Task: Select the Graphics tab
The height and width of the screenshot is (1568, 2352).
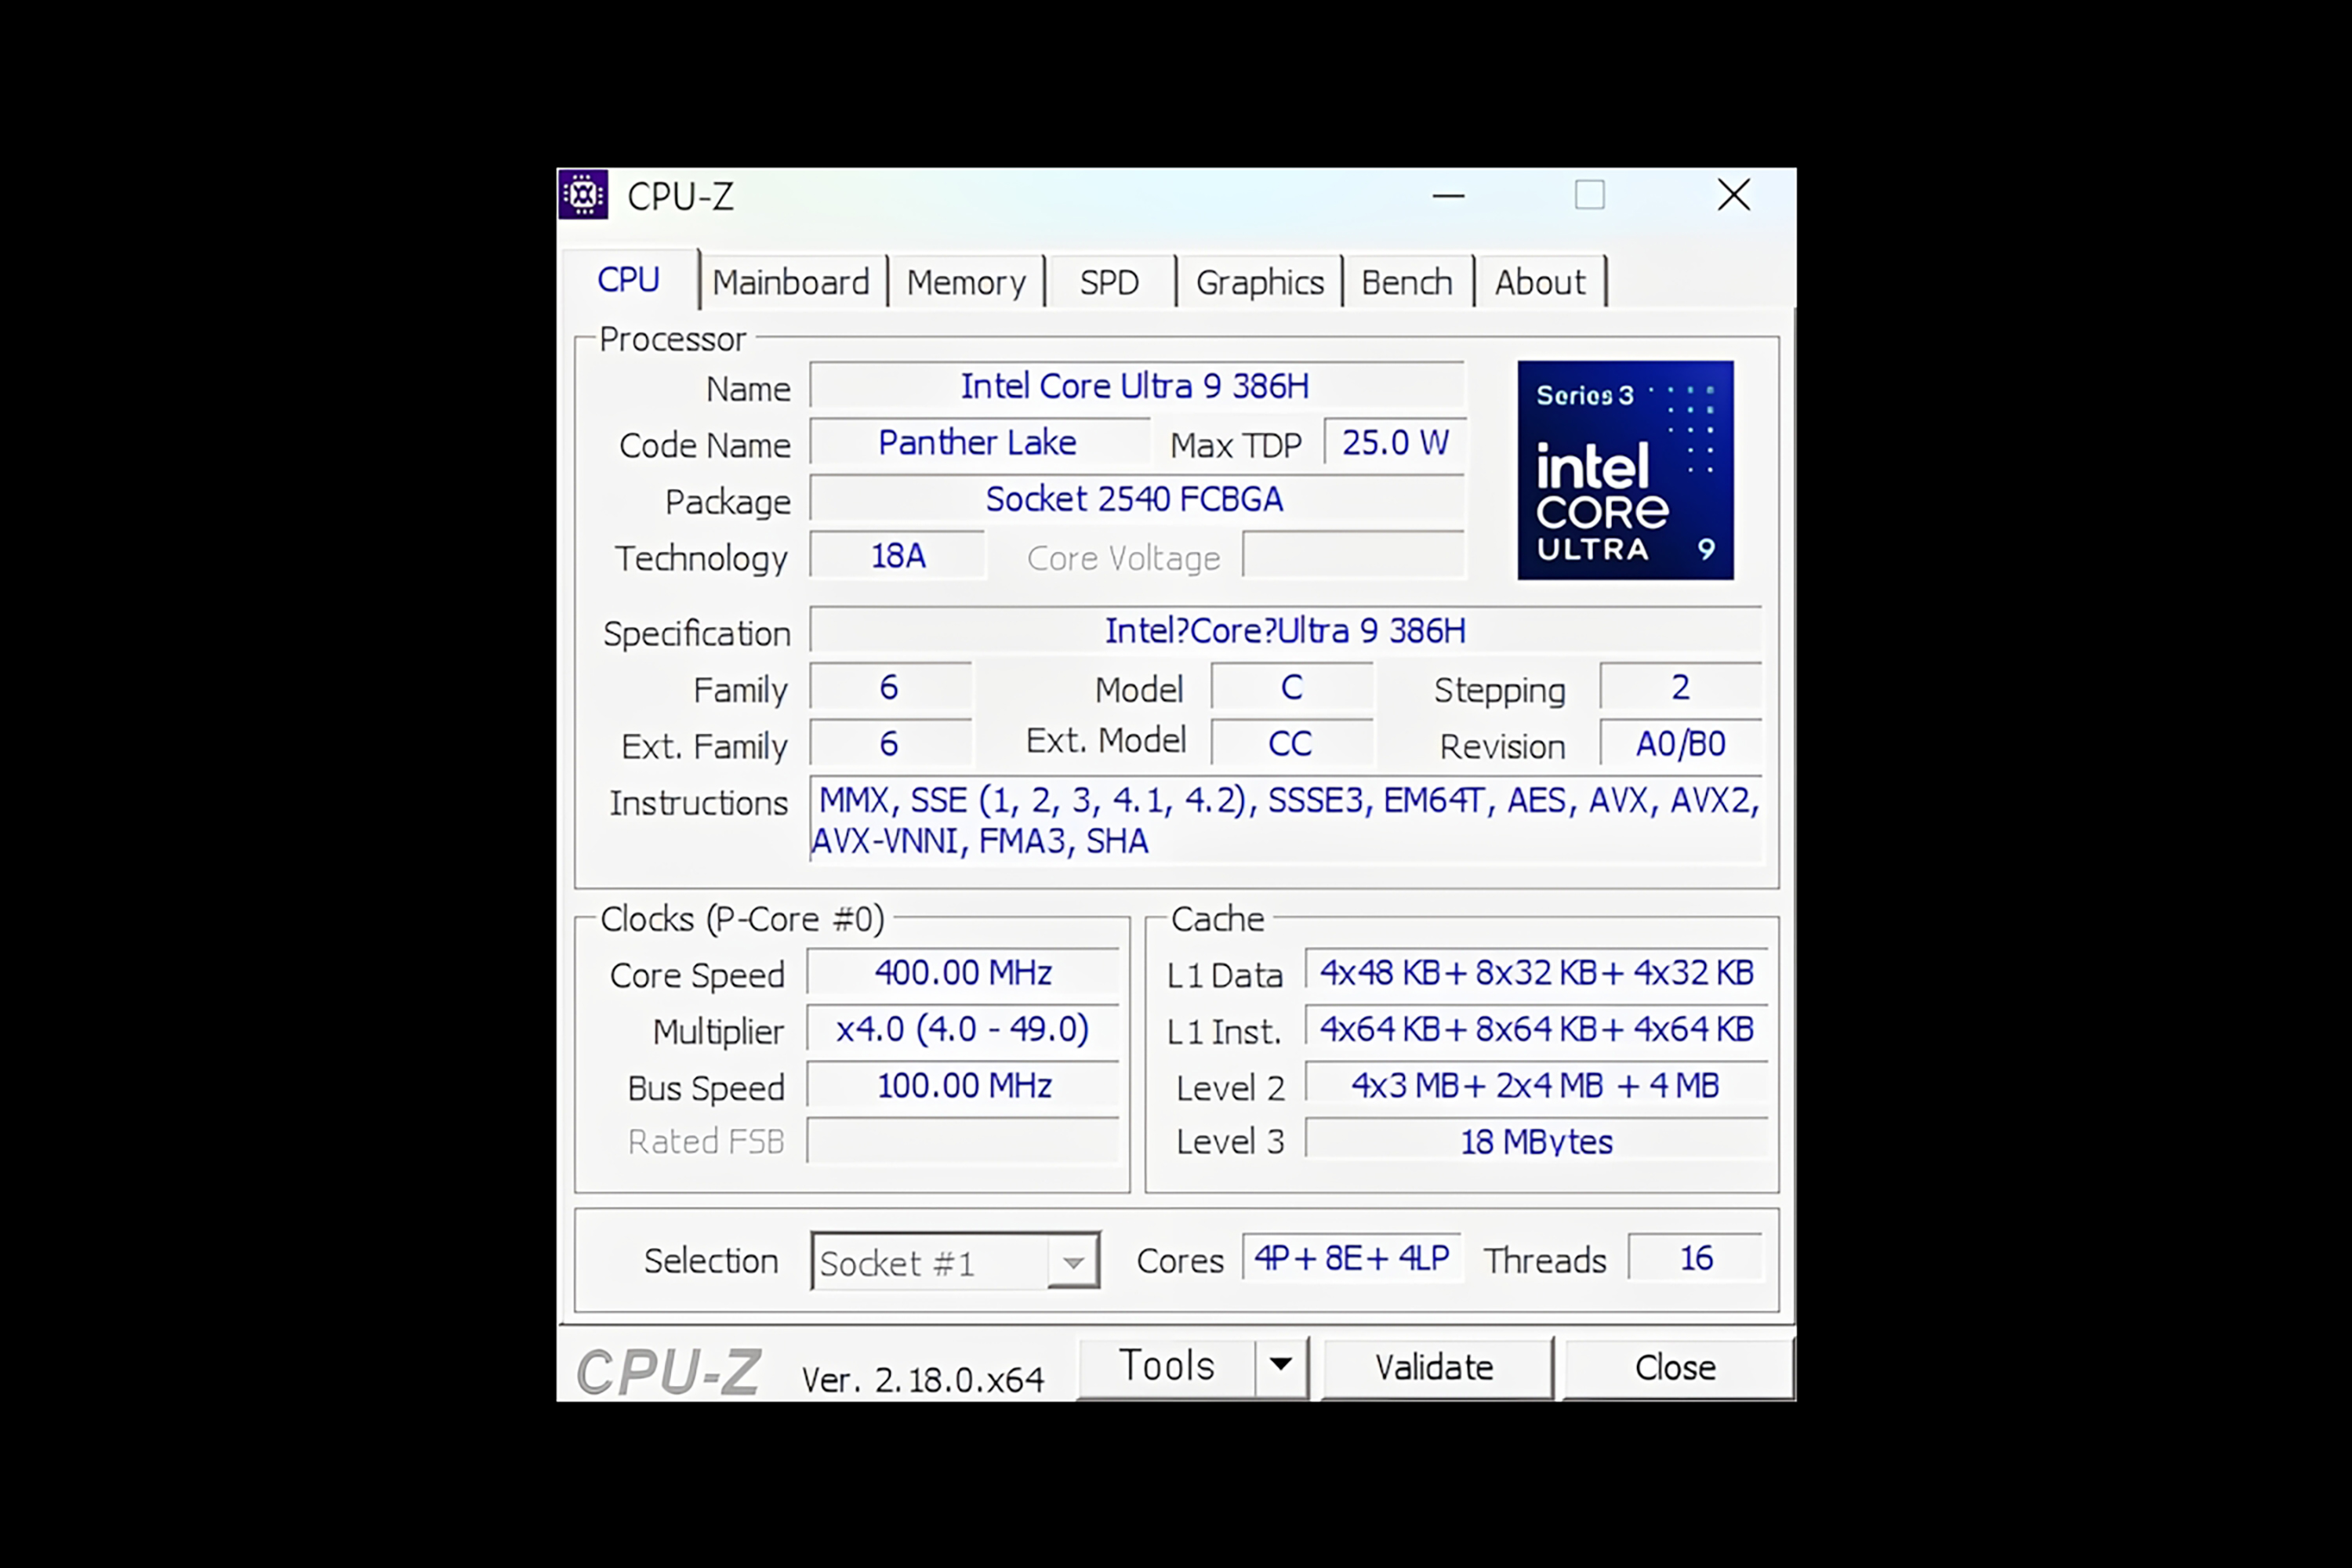Action: 1259,283
